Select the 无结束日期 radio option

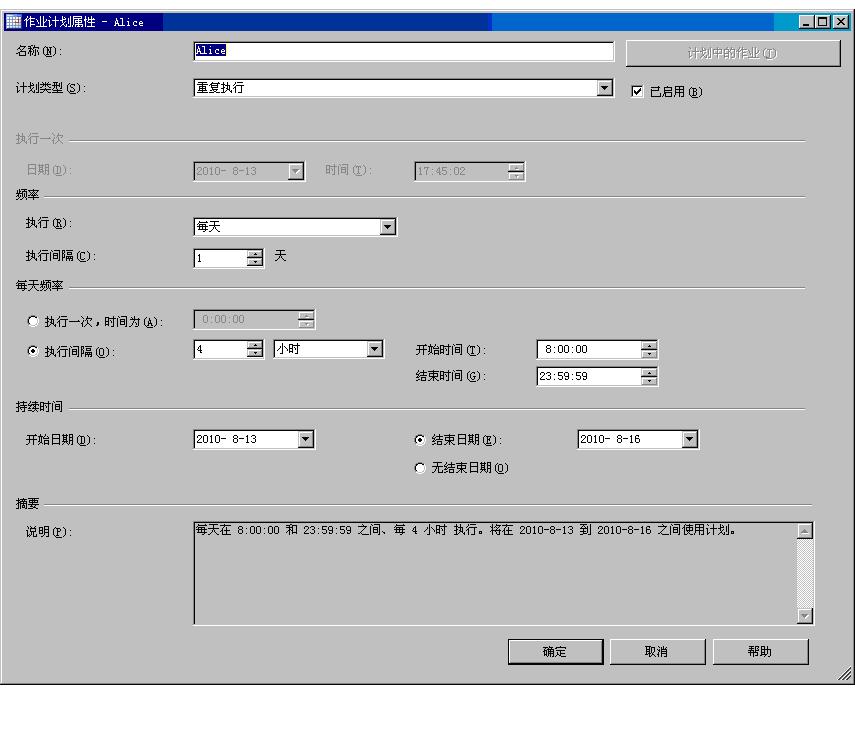pyautogui.click(x=420, y=467)
